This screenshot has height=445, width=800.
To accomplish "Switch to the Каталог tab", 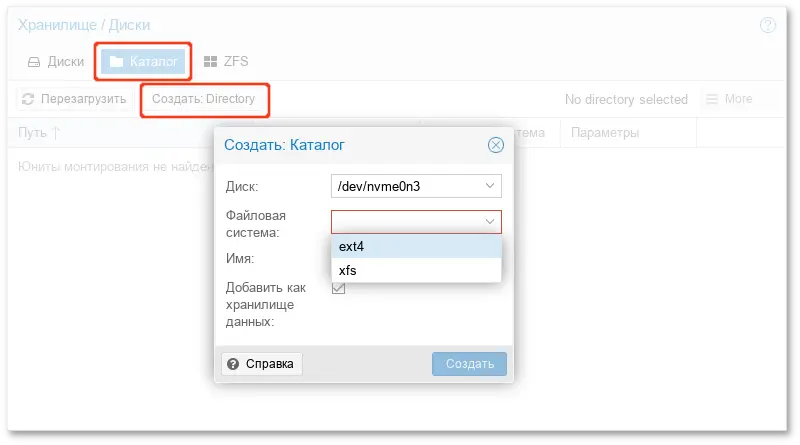I will point(143,62).
